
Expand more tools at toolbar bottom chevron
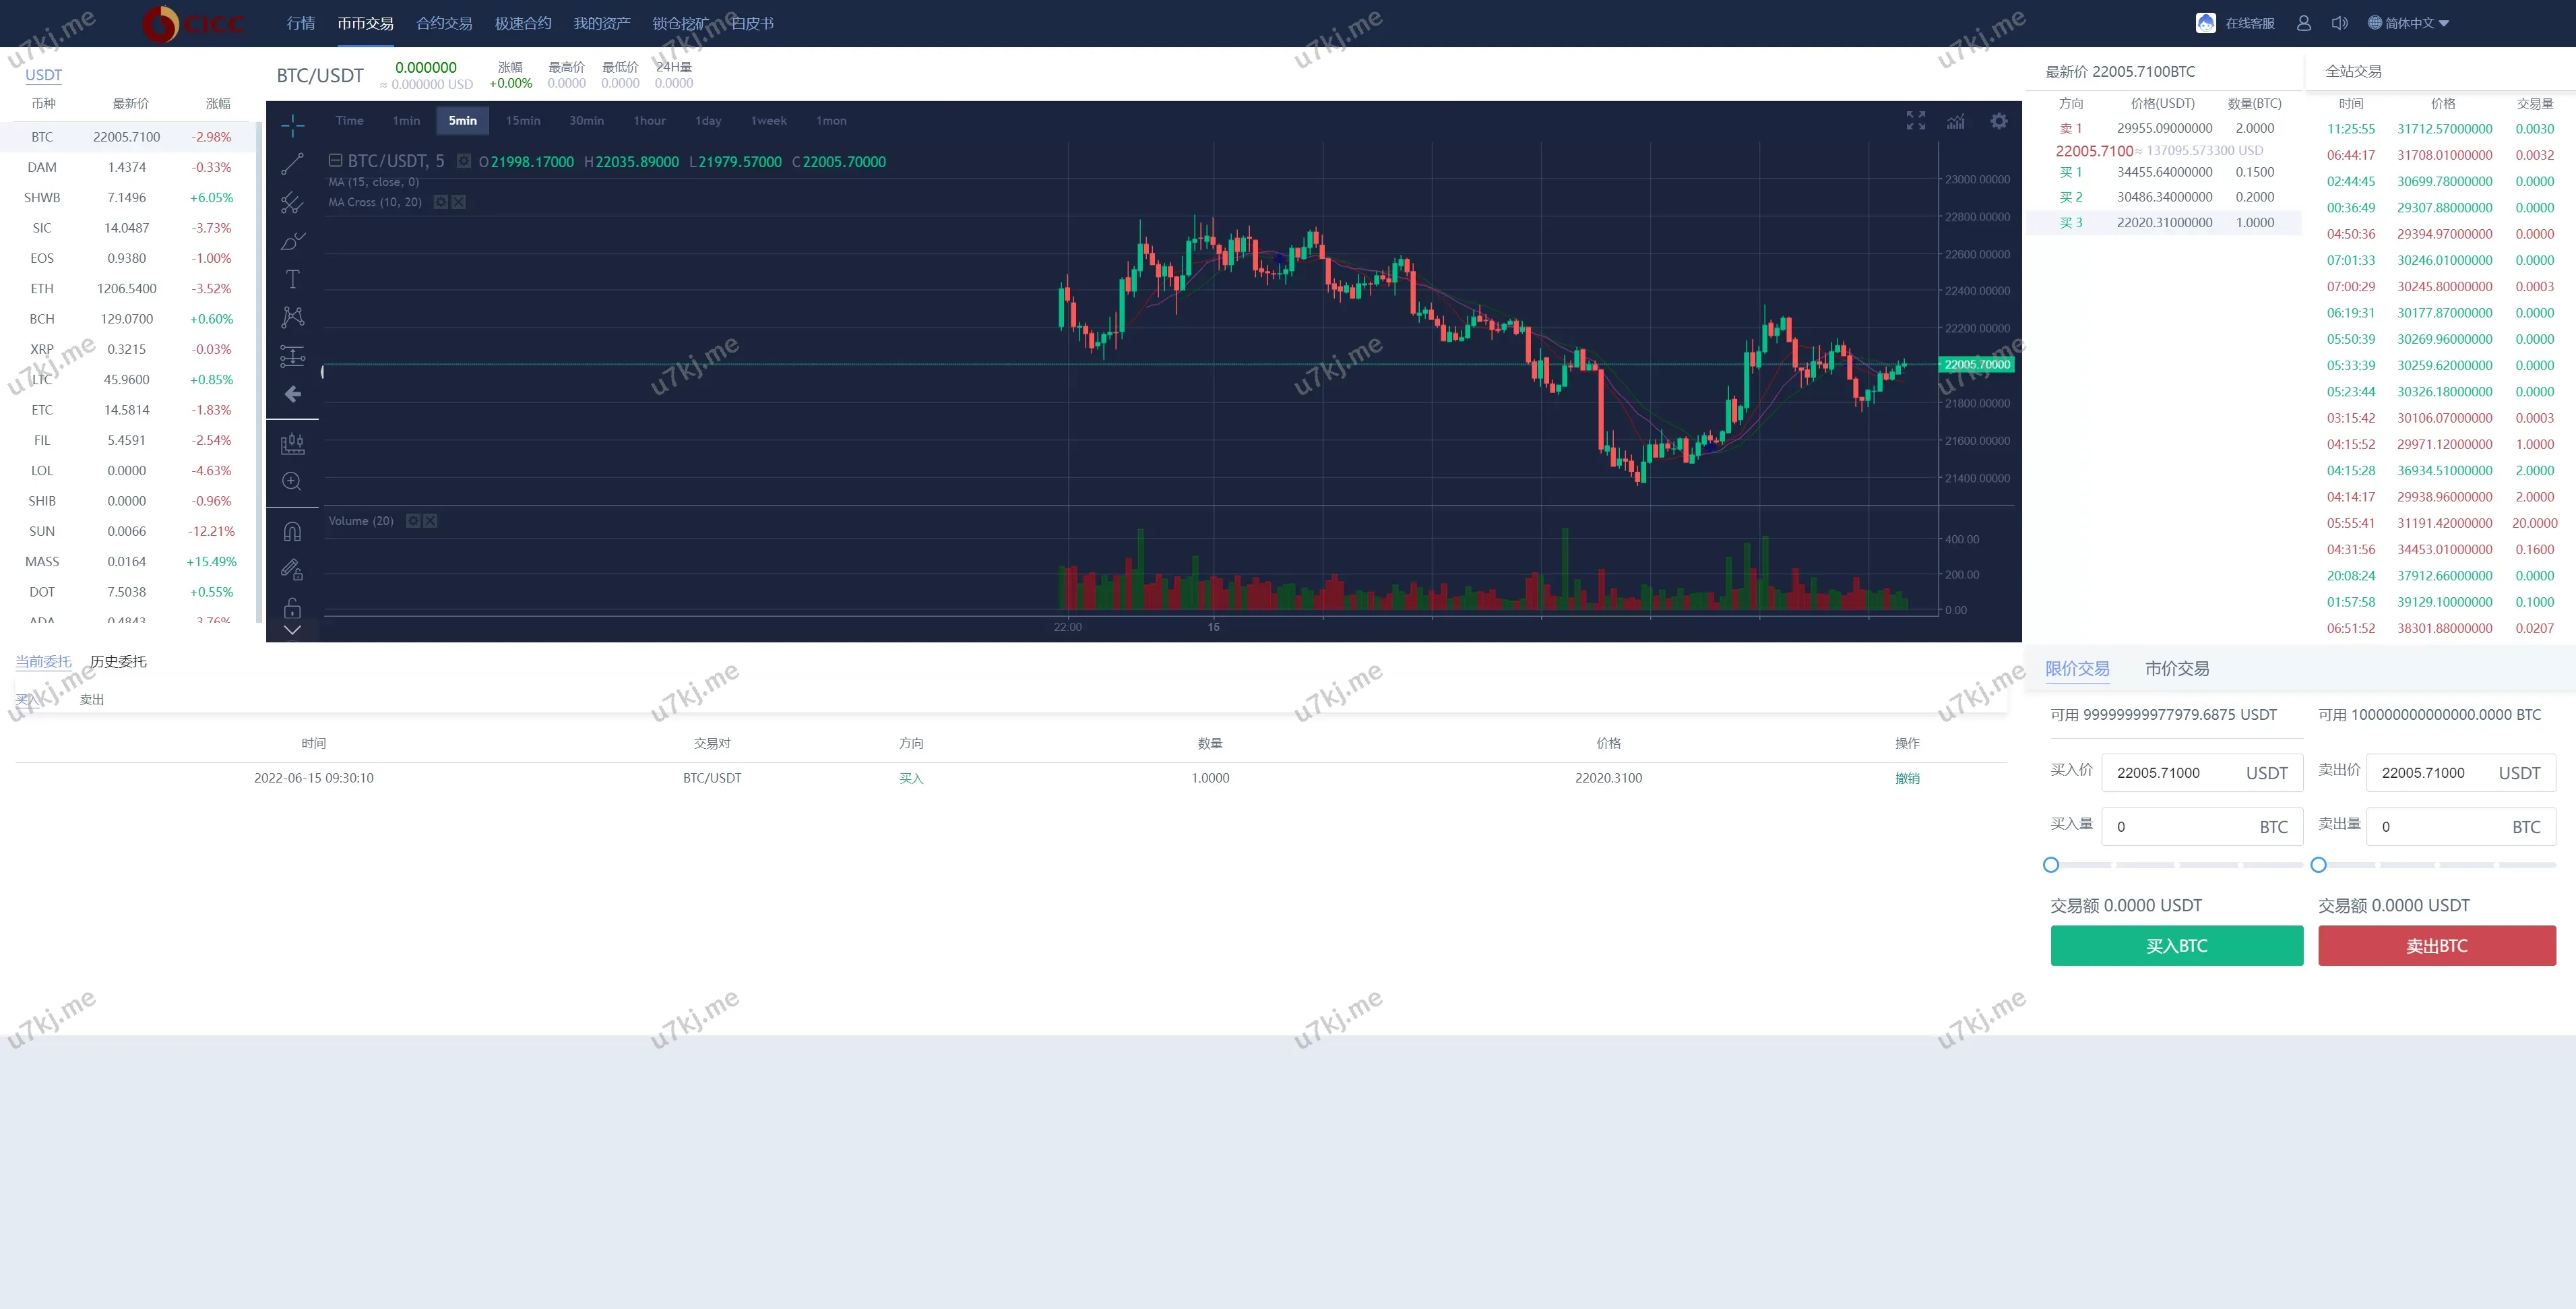tap(292, 630)
